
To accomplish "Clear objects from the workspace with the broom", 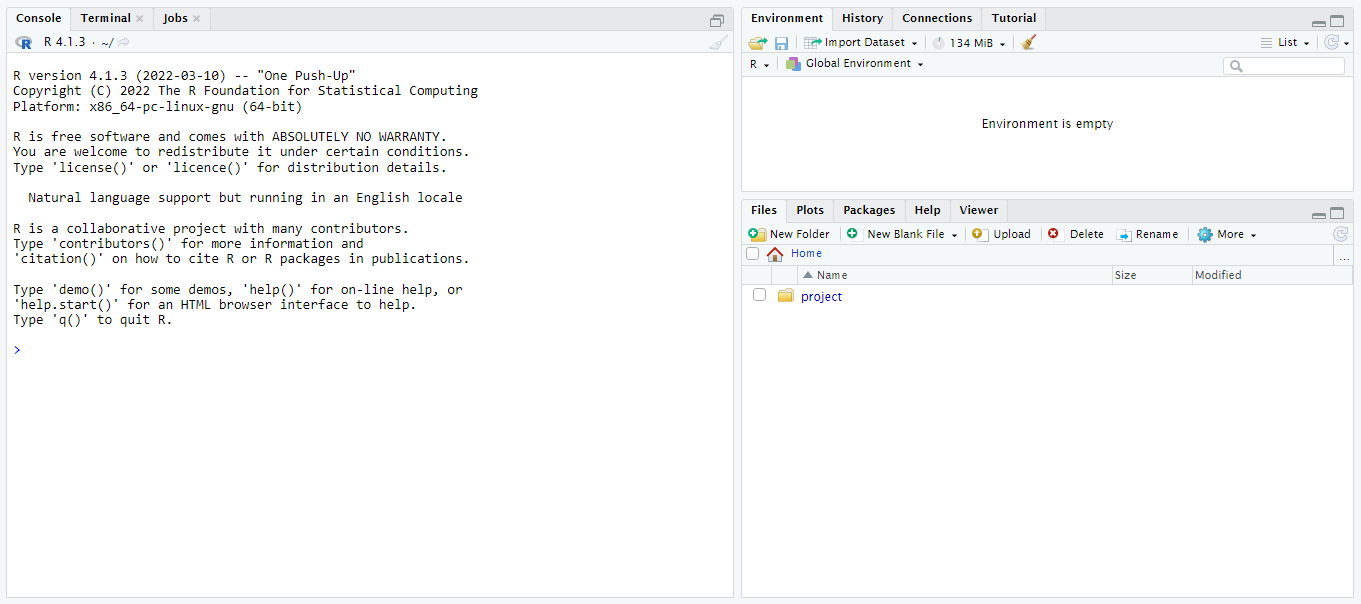I will point(1027,42).
